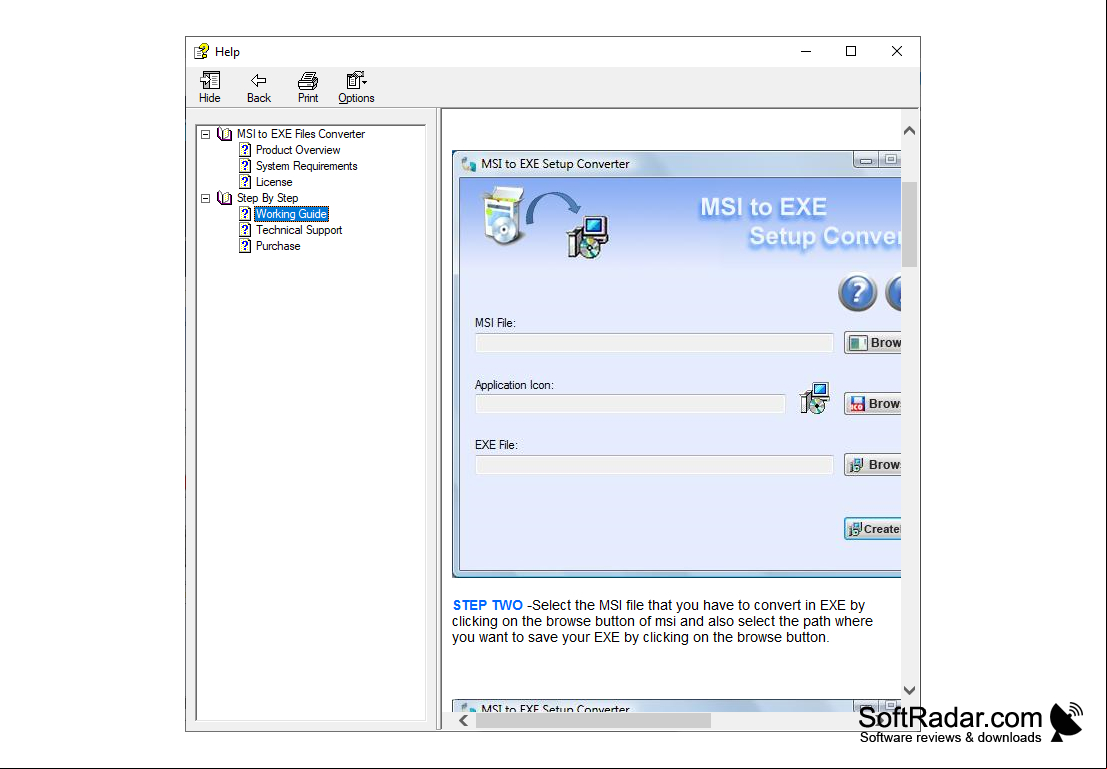Click the question mark icon beside System Requirements

point(245,166)
